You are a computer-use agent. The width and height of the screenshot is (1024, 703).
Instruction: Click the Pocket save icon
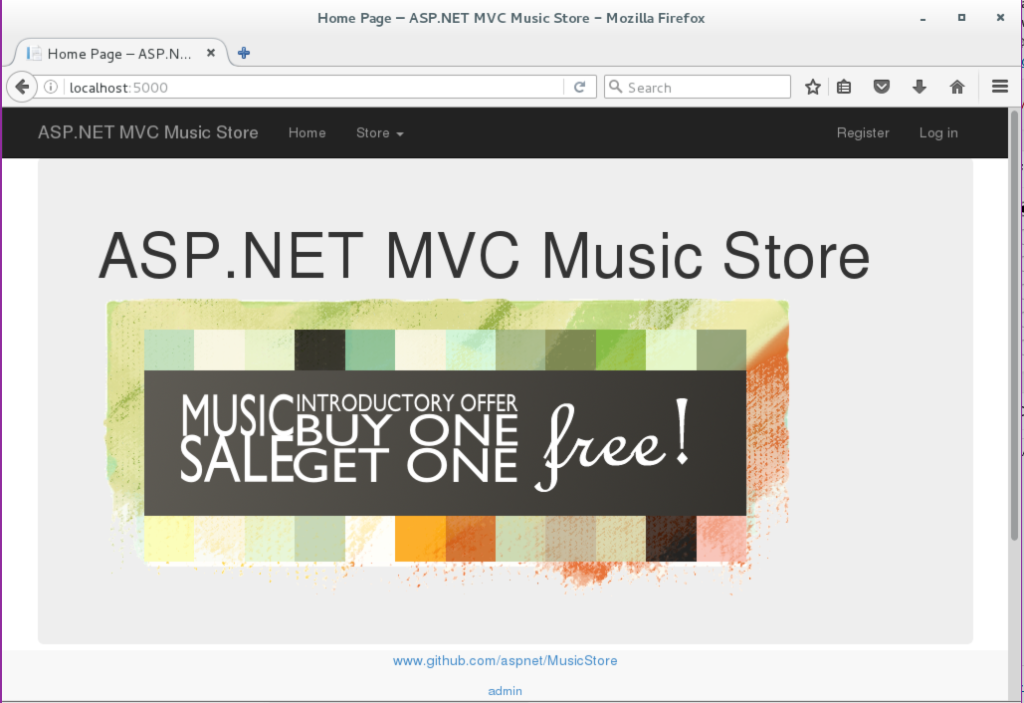(x=881, y=87)
